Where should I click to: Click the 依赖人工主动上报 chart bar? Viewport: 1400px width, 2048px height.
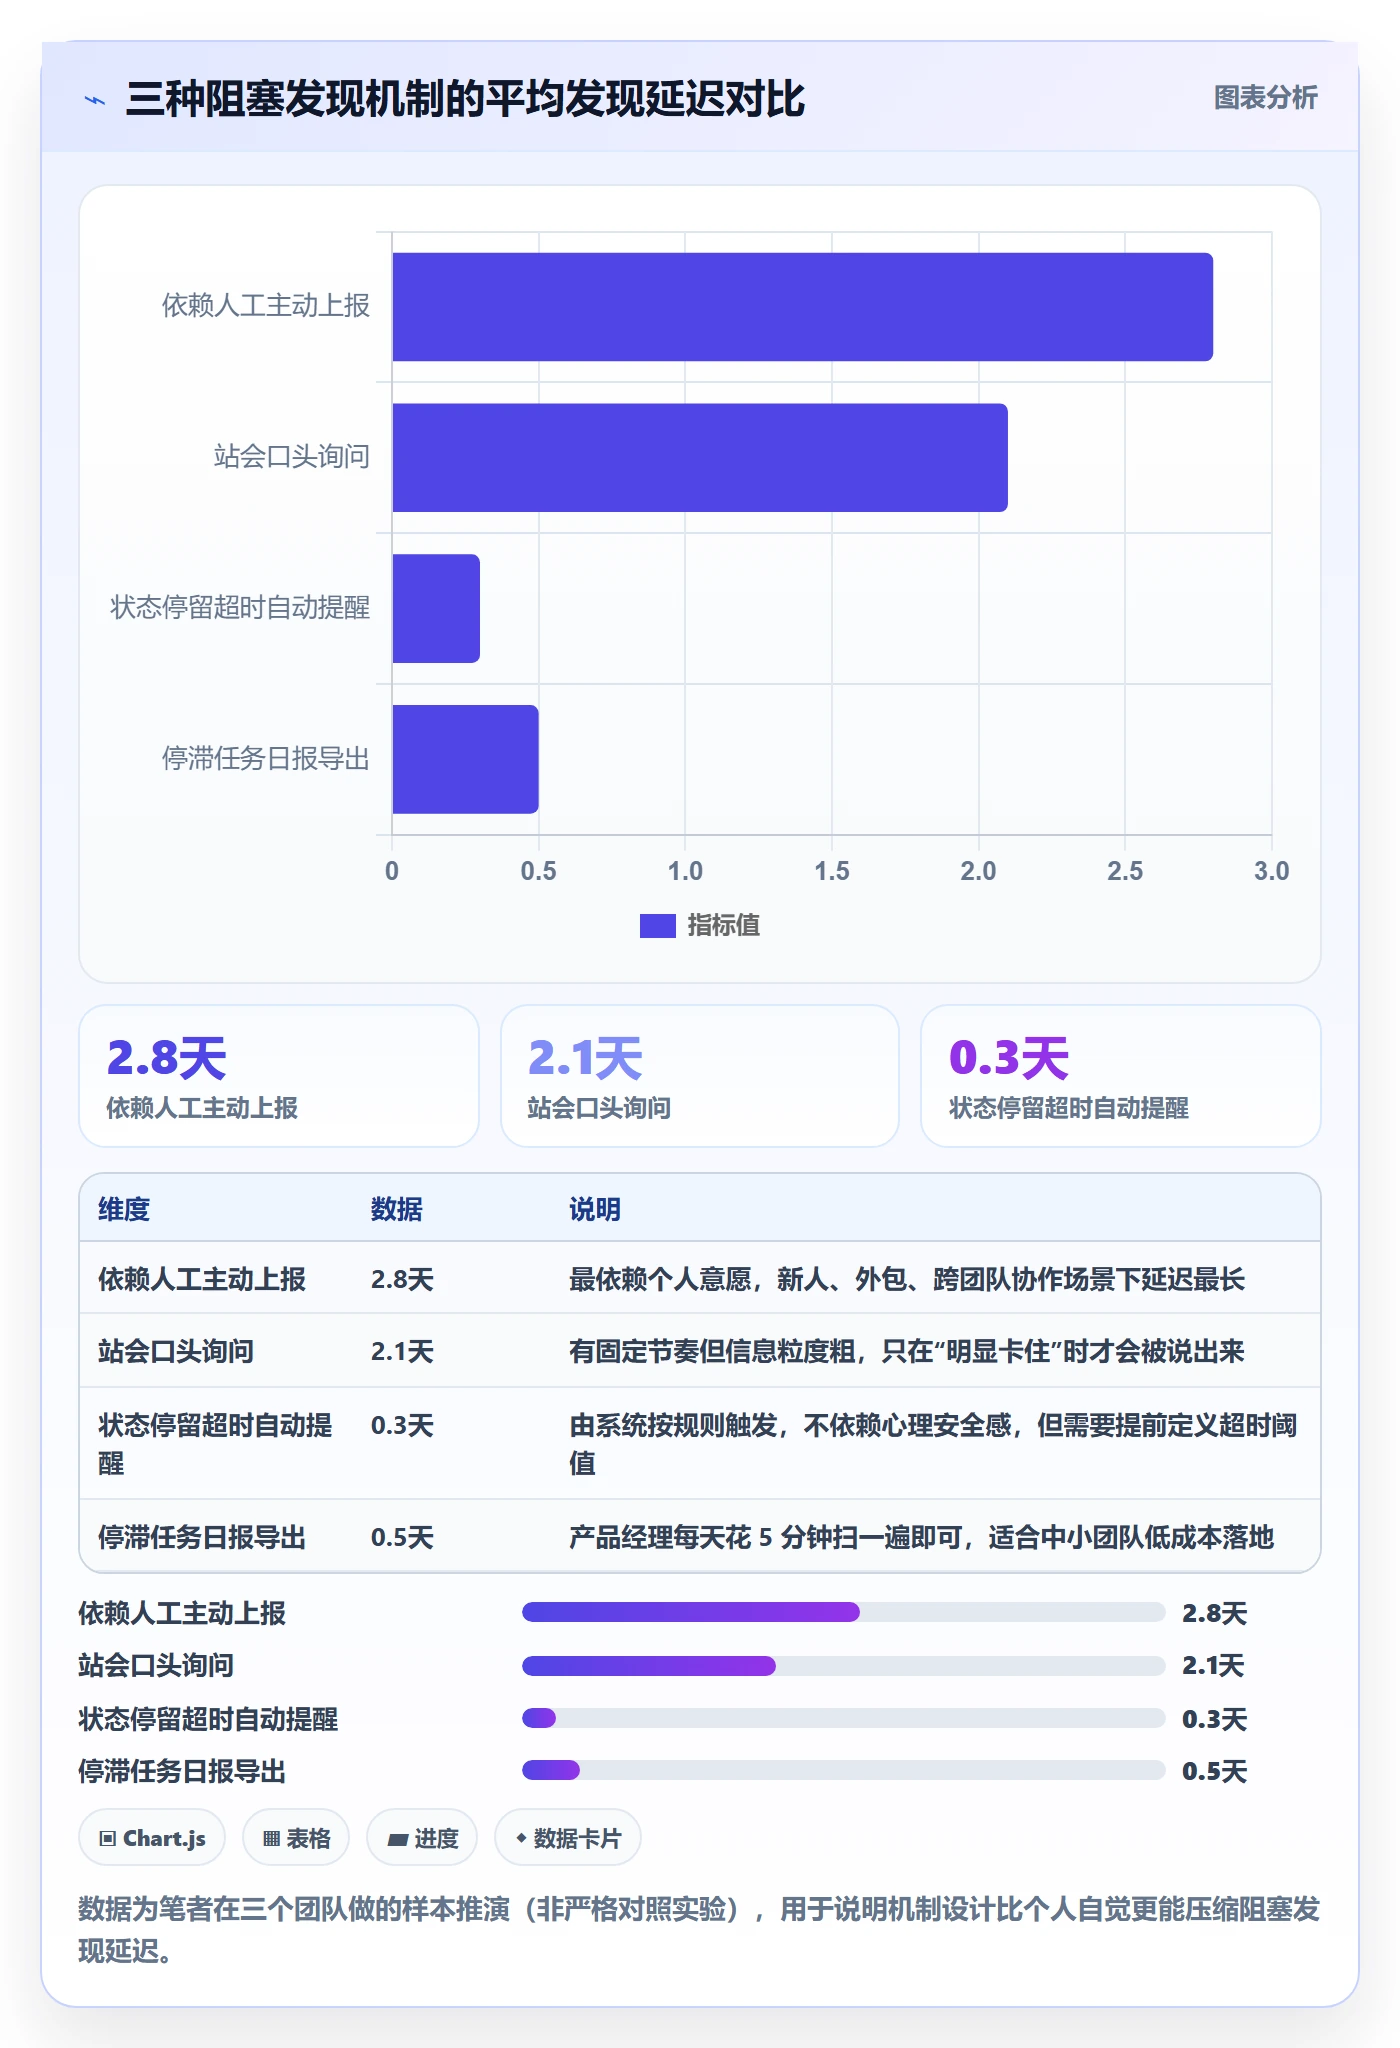pyautogui.click(x=802, y=307)
